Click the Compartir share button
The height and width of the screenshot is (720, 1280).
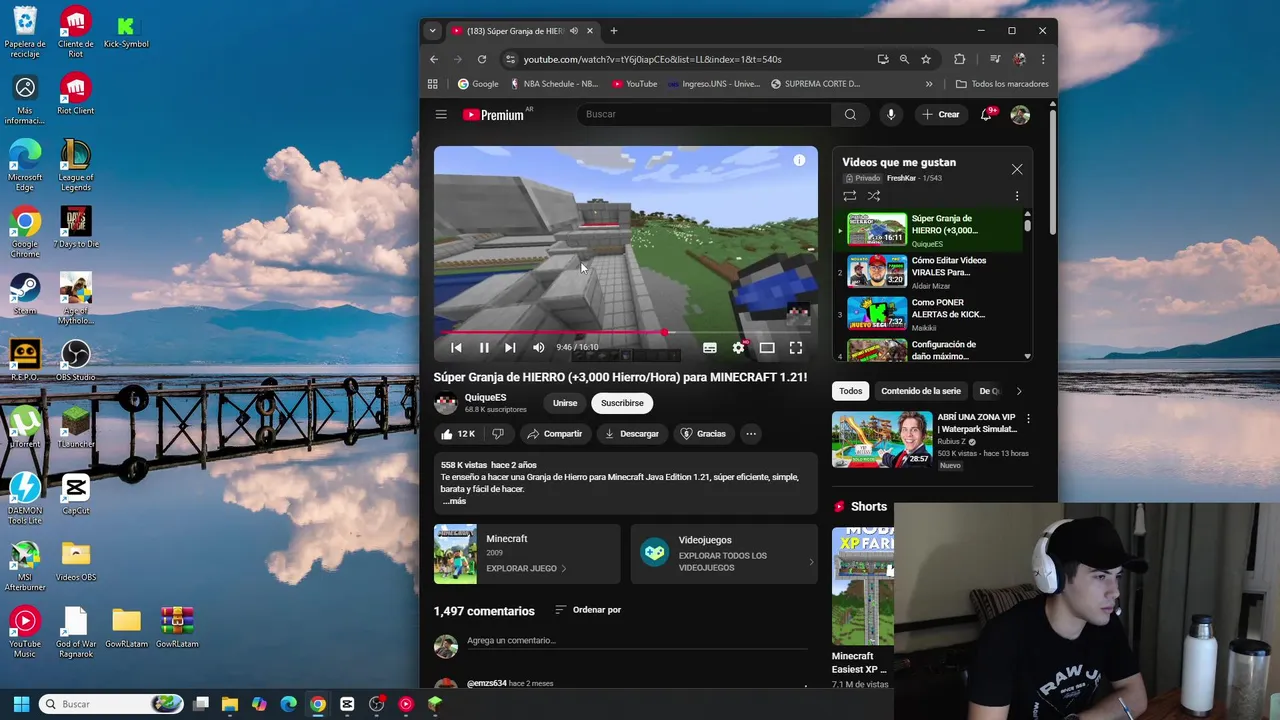[x=554, y=434]
